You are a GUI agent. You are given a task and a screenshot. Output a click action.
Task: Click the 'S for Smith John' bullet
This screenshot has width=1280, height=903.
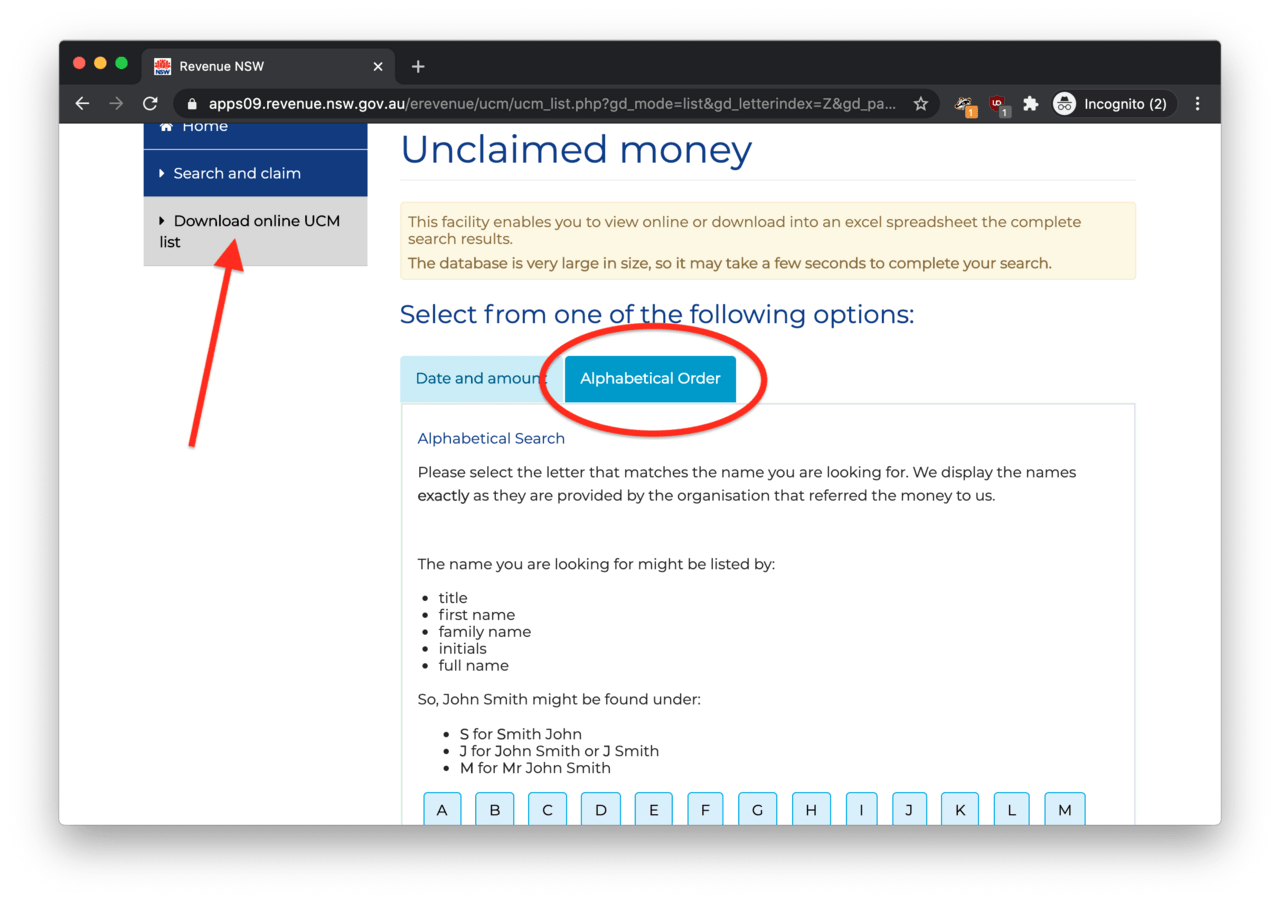pos(520,734)
